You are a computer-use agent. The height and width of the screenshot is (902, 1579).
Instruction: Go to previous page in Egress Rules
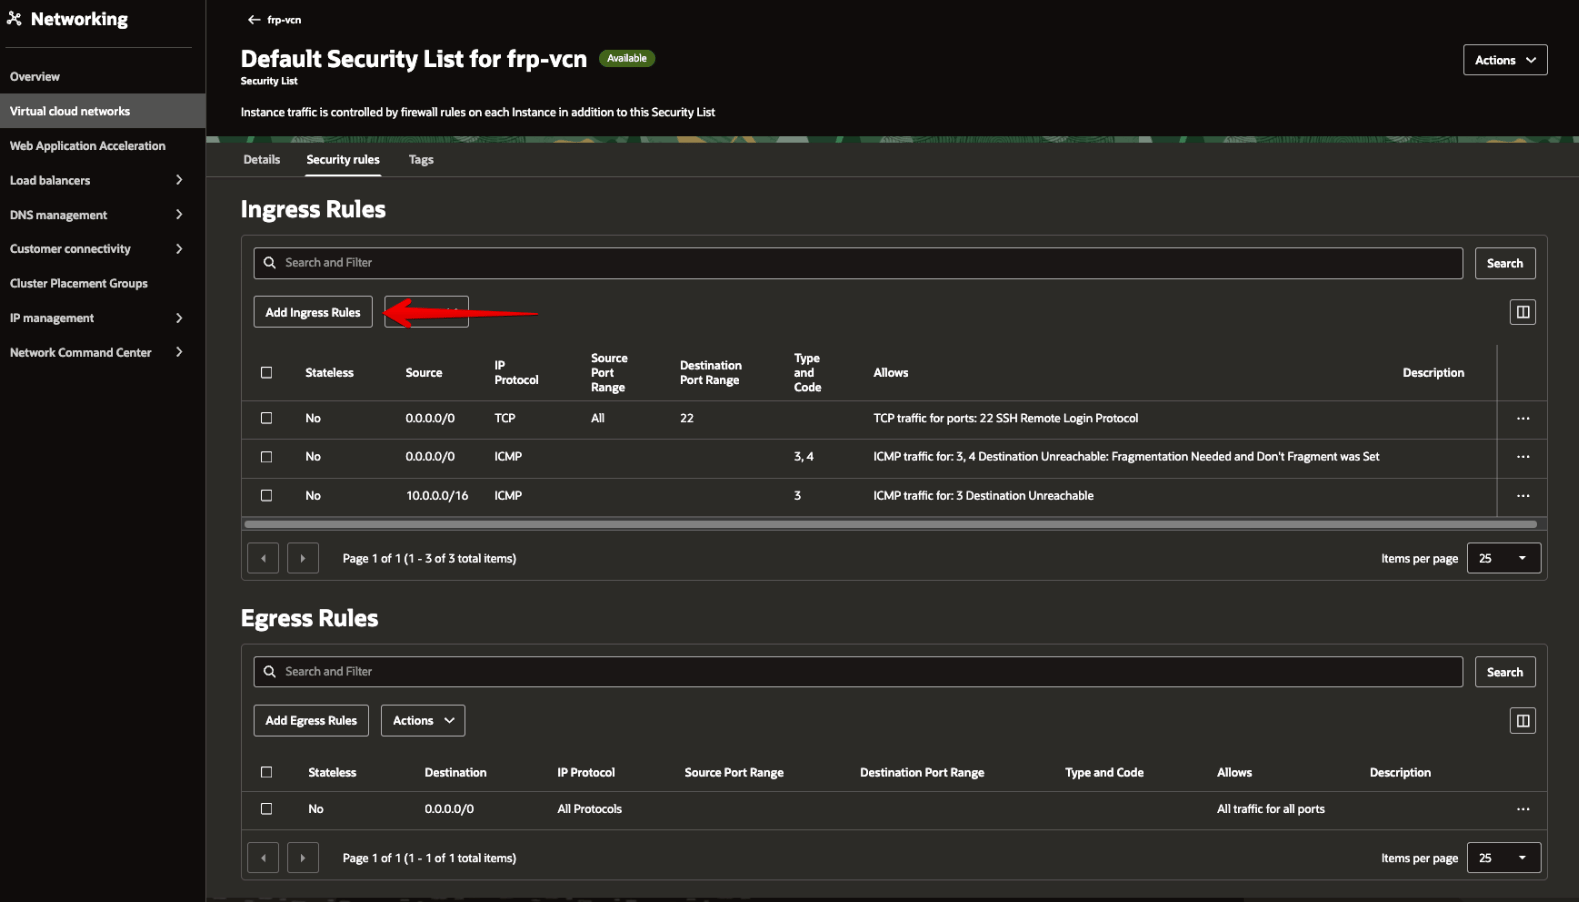263,858
